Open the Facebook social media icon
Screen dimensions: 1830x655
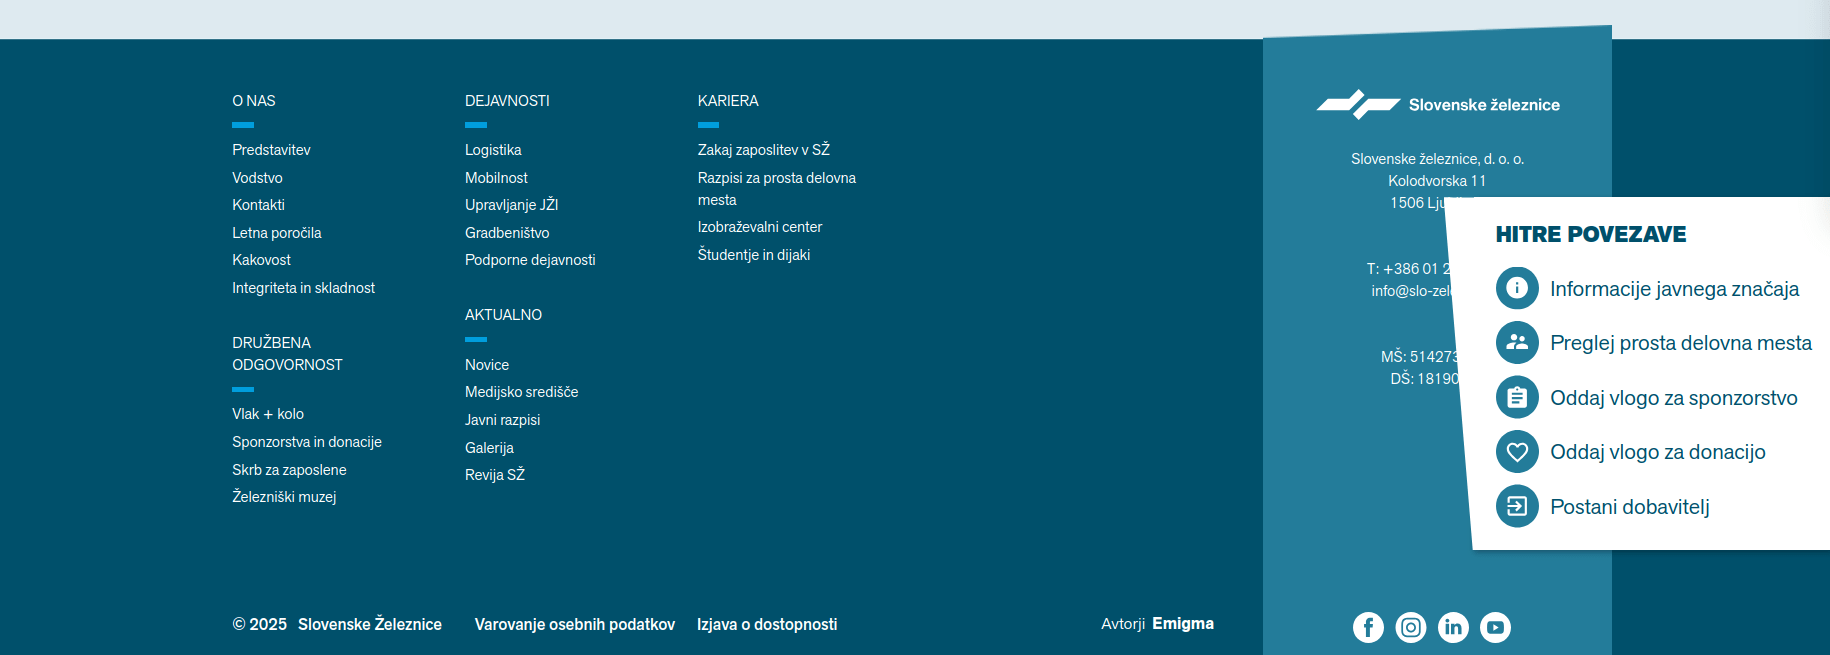pyautogui.click(x=1368, y=627)
